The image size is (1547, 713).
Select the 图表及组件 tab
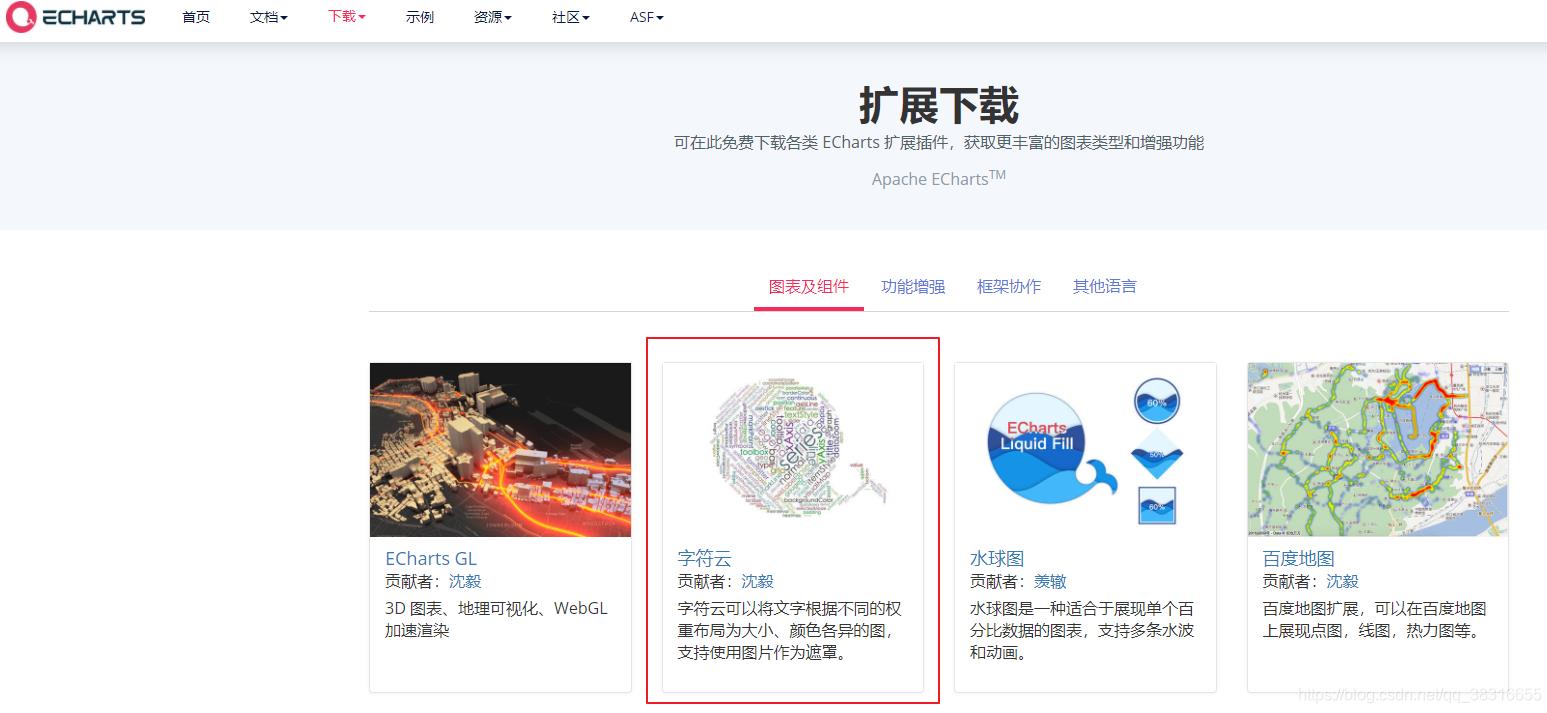point(808,287)
